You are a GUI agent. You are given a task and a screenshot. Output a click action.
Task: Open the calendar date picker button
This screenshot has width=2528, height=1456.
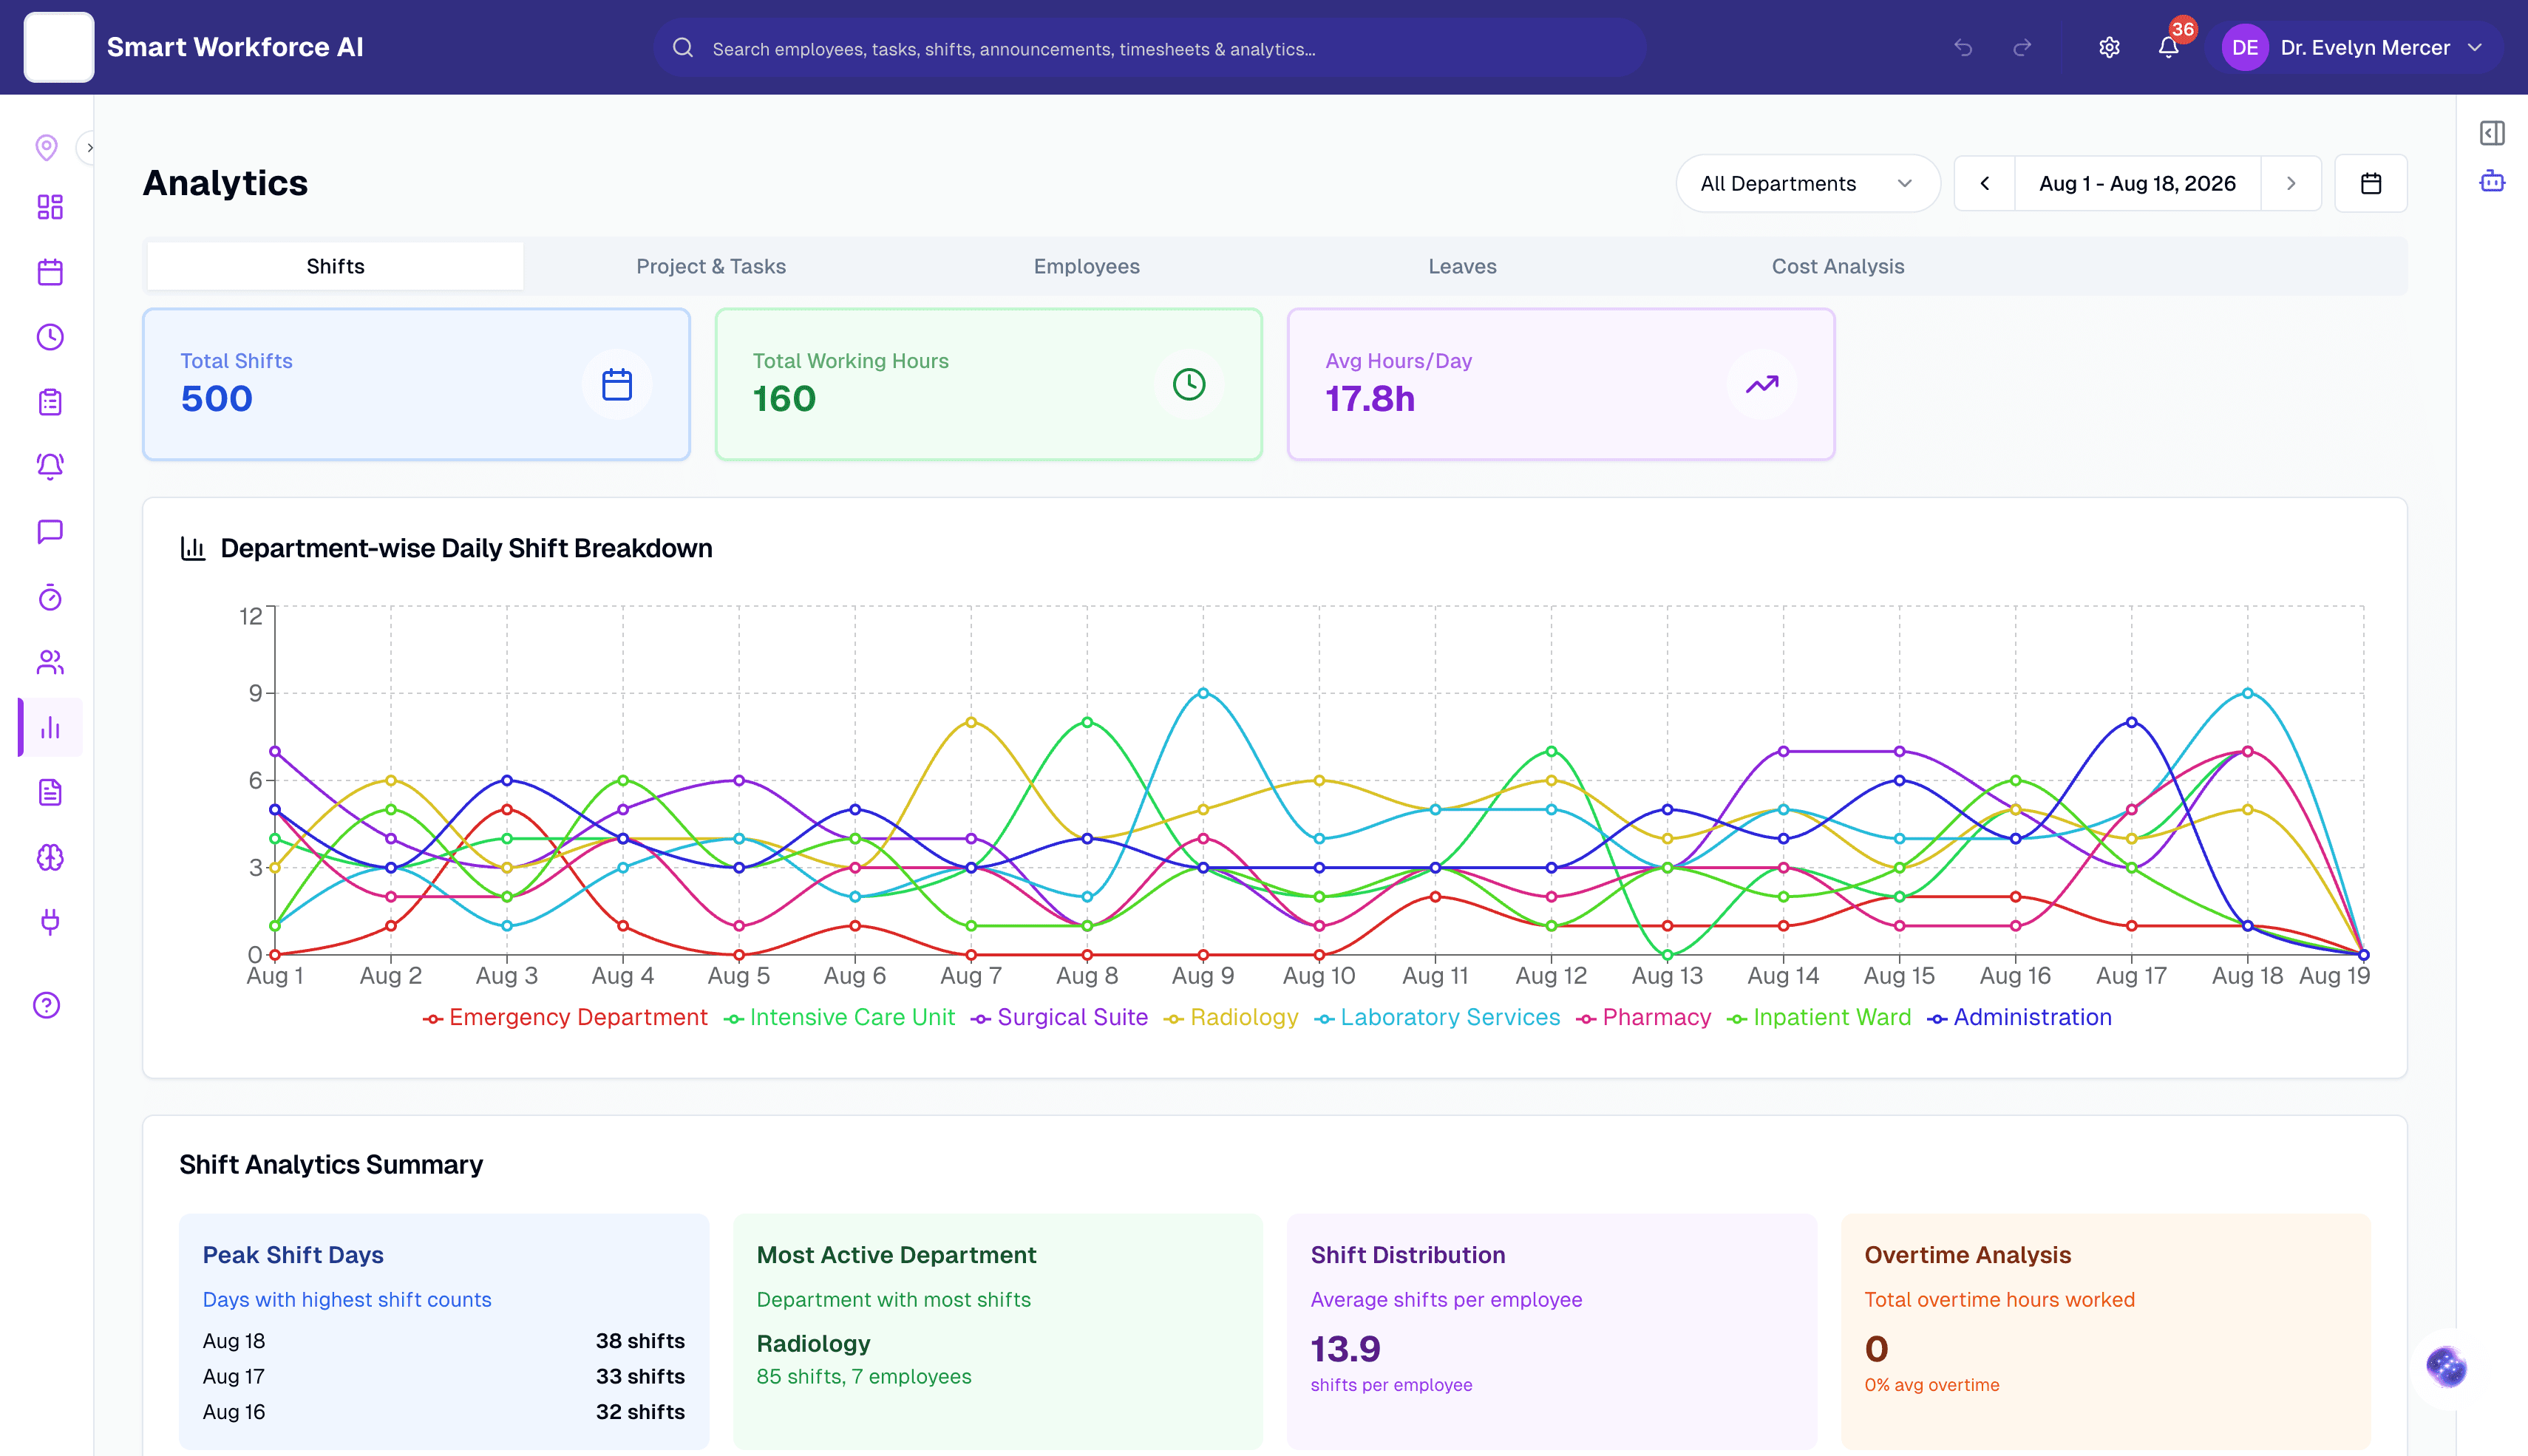[2370, 183]
